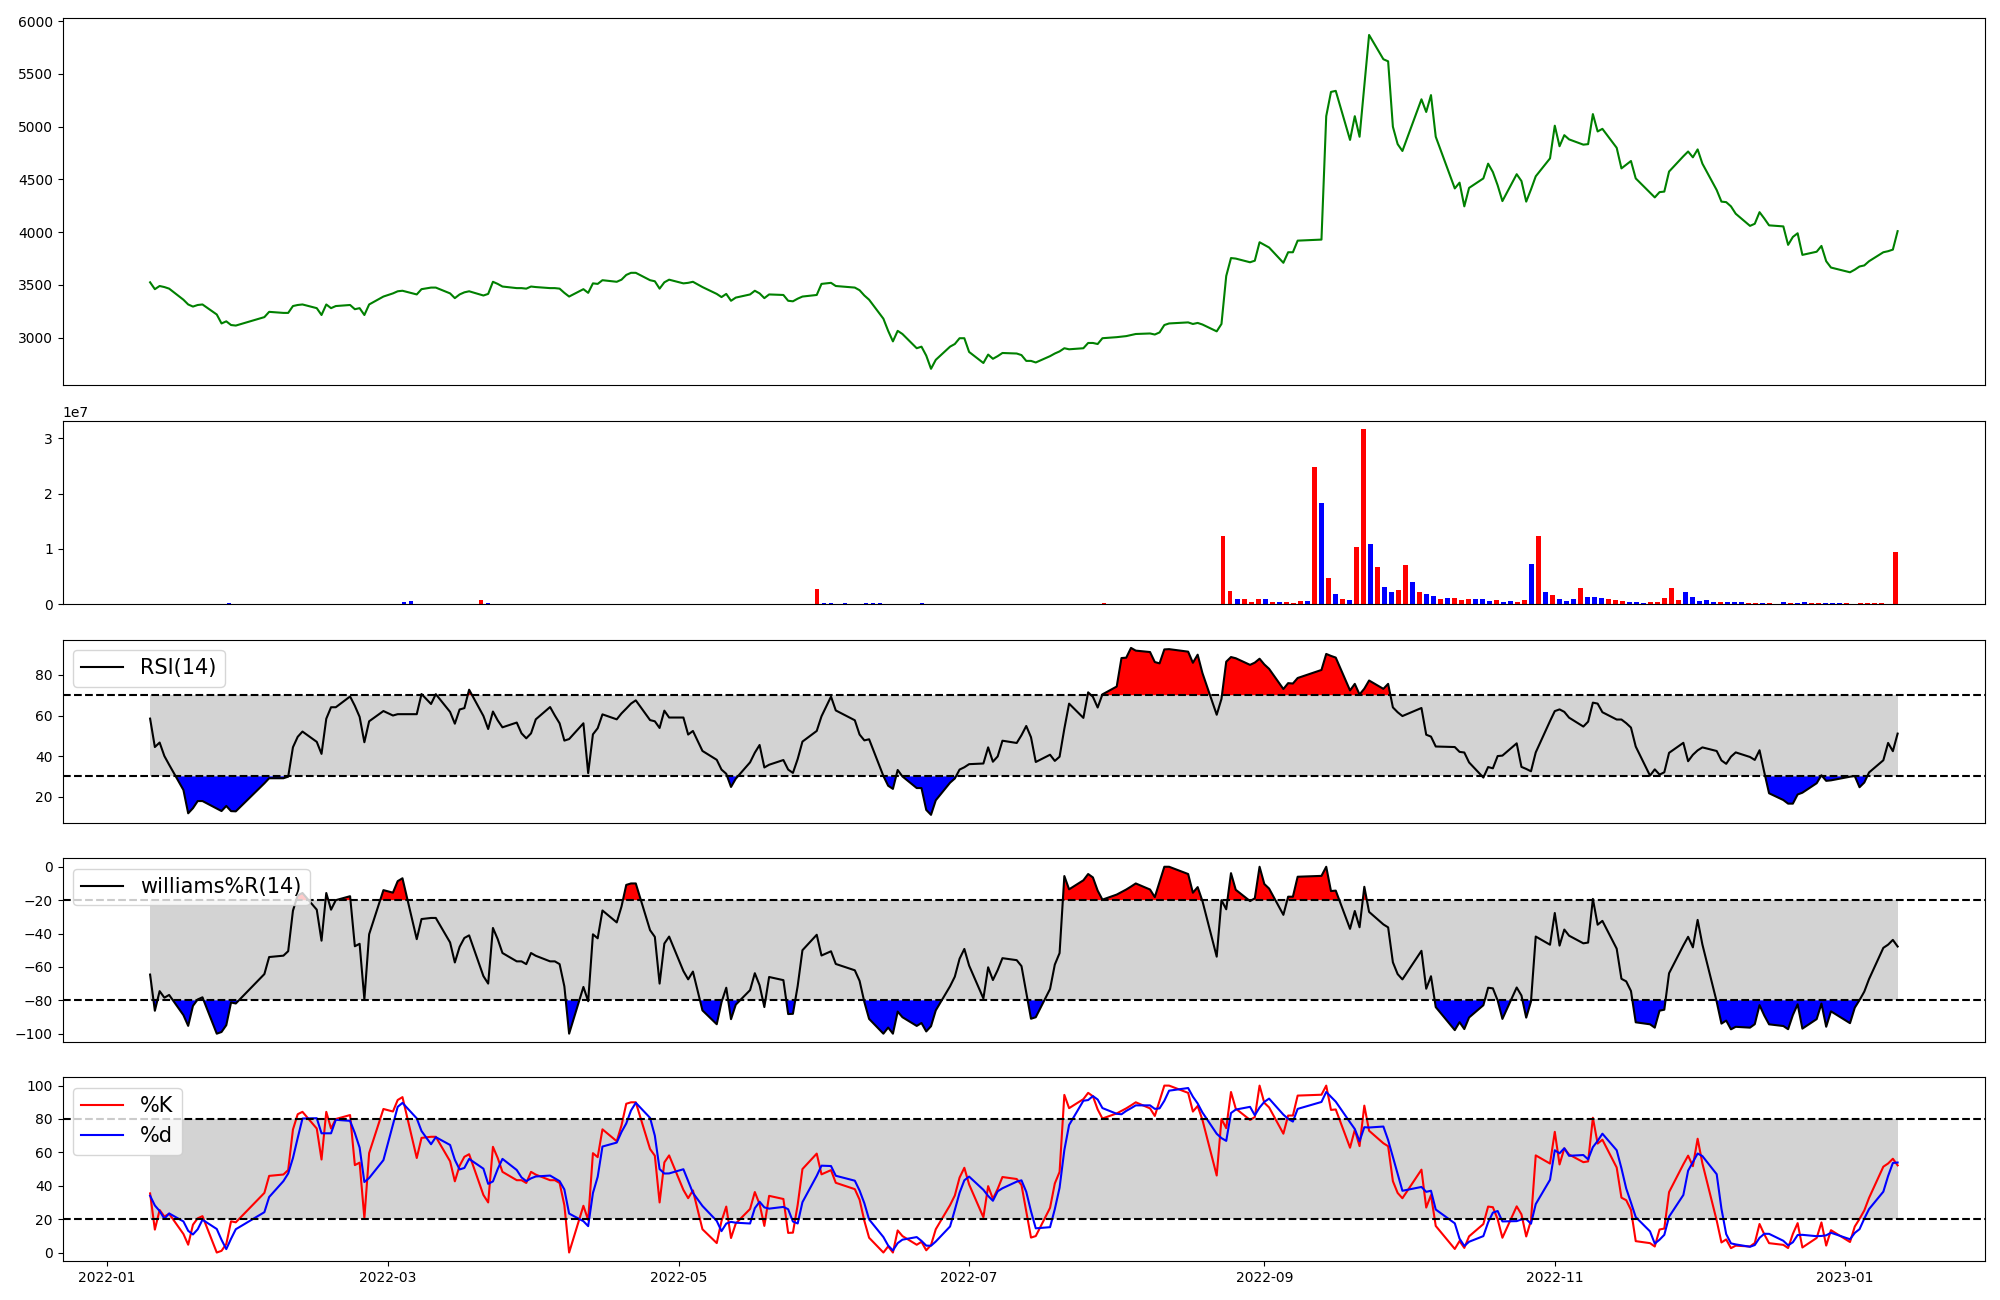Select the %K legend entry text
The image size is (2000, 1300).
156,1105
